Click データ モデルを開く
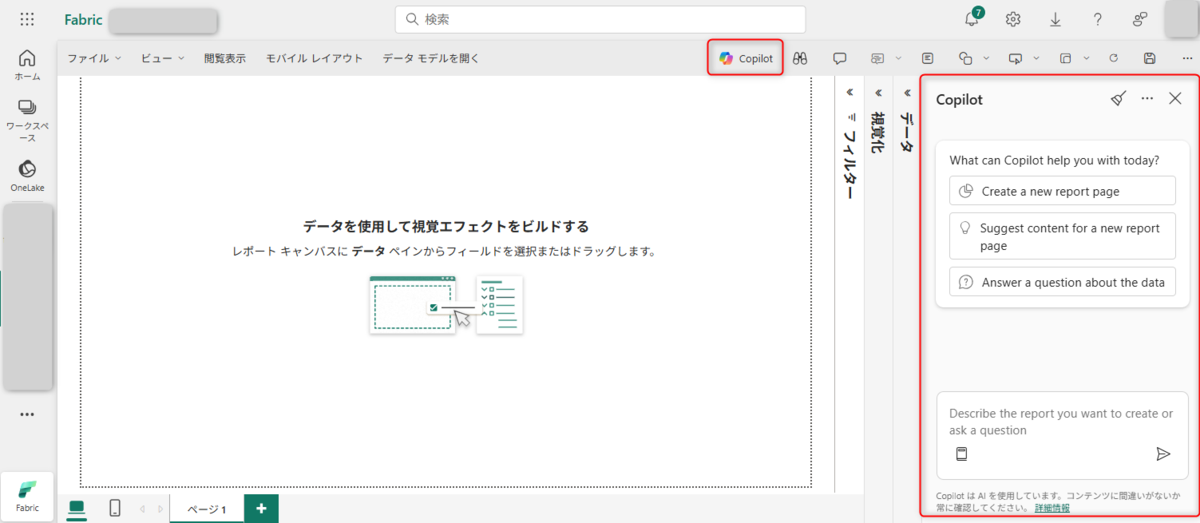 [x=431, y=58]
